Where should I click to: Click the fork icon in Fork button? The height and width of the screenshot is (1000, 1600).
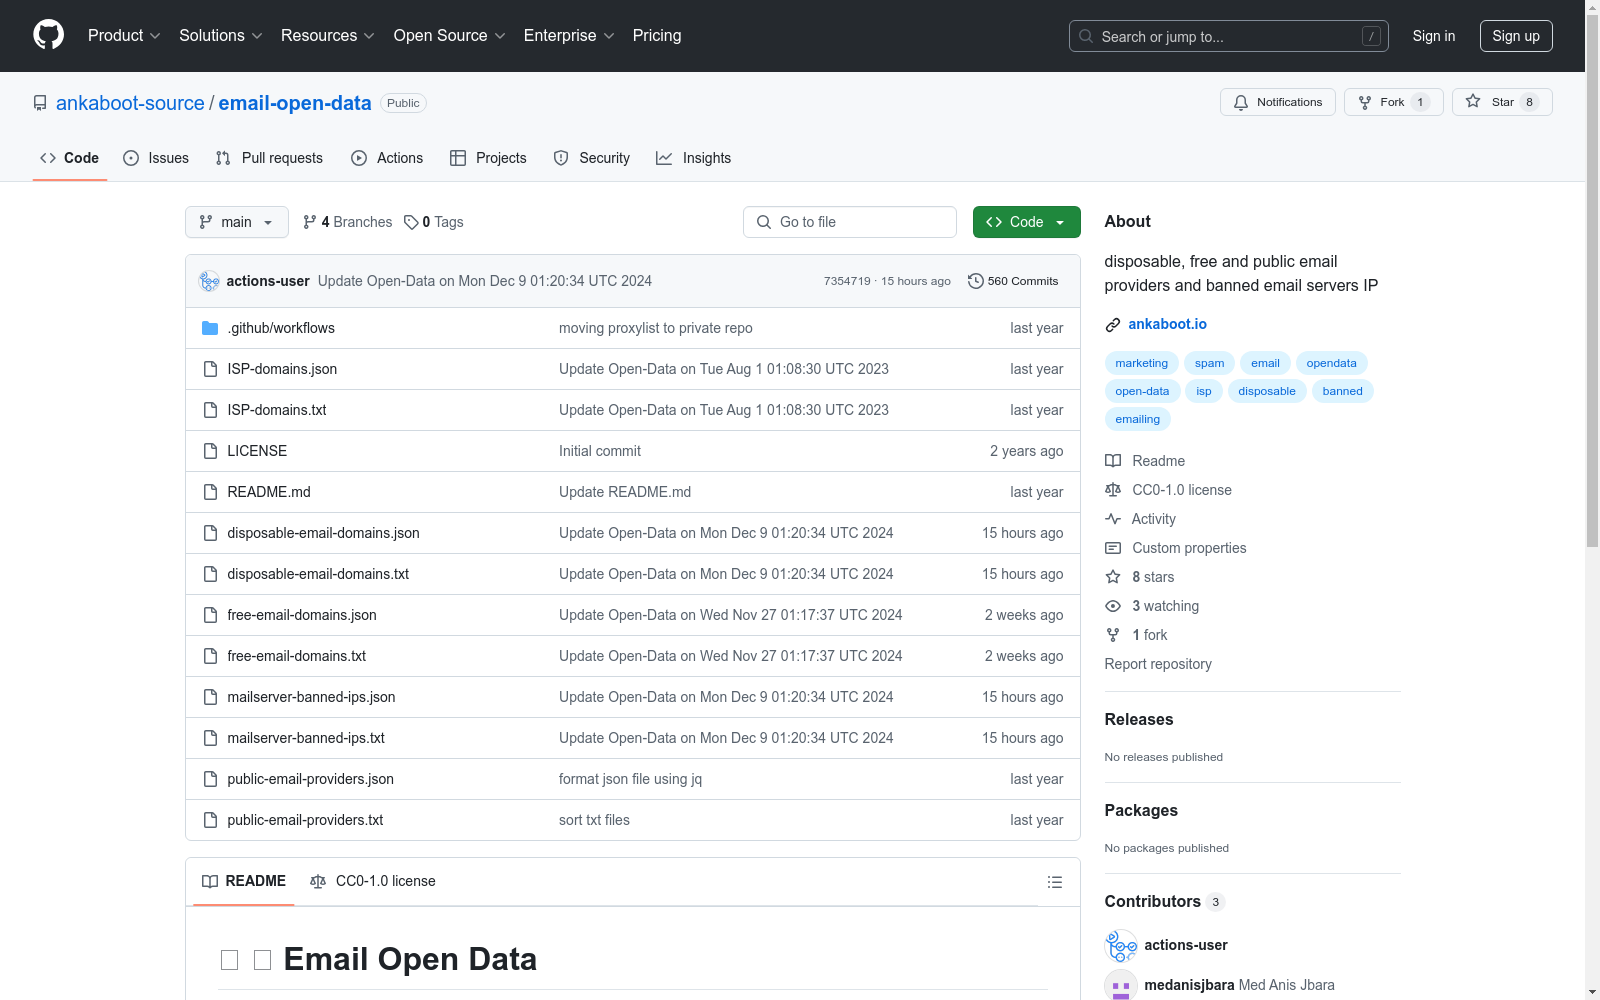[x=1365, y=102]
